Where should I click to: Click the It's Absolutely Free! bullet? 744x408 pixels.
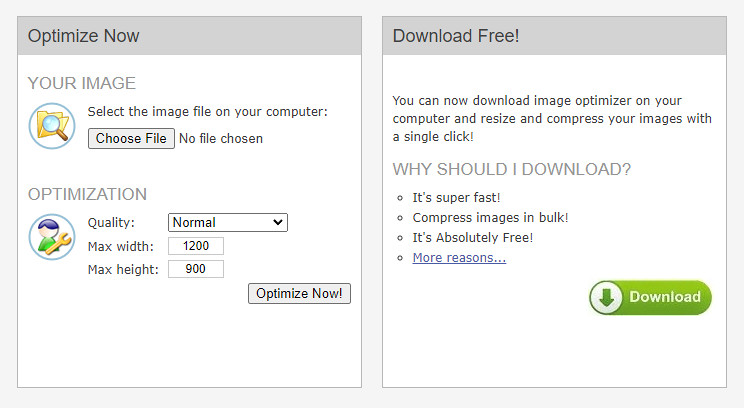click(x=473, y=238)
